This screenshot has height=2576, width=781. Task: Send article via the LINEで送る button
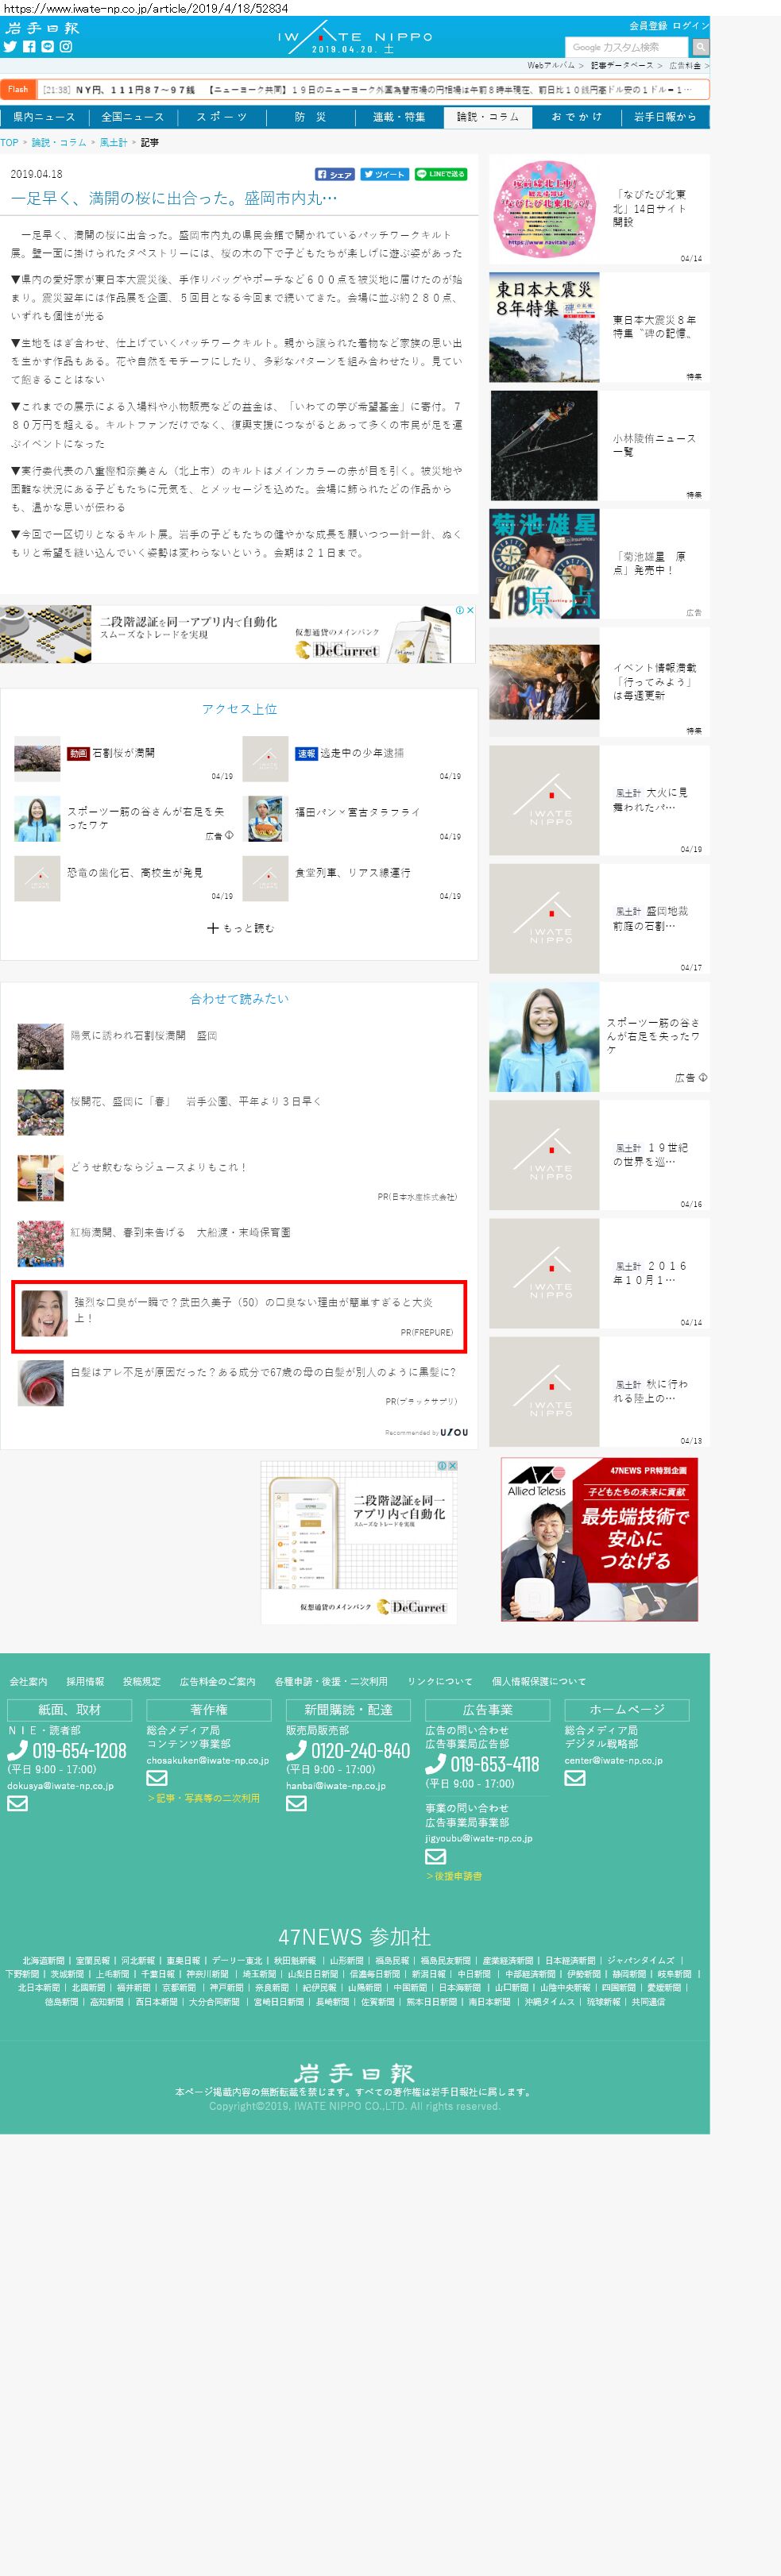pos(440,174)
